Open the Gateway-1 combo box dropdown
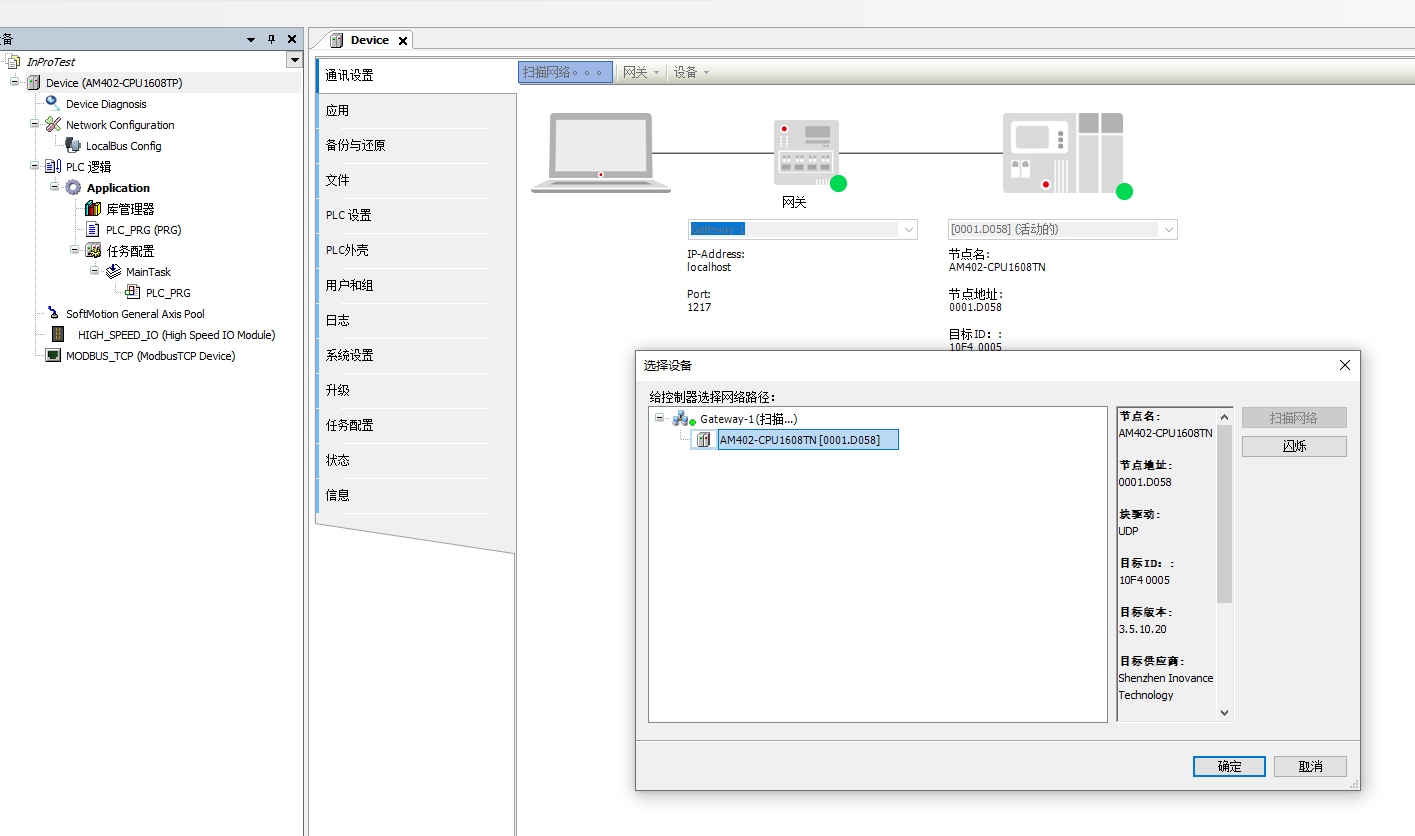 908,229
